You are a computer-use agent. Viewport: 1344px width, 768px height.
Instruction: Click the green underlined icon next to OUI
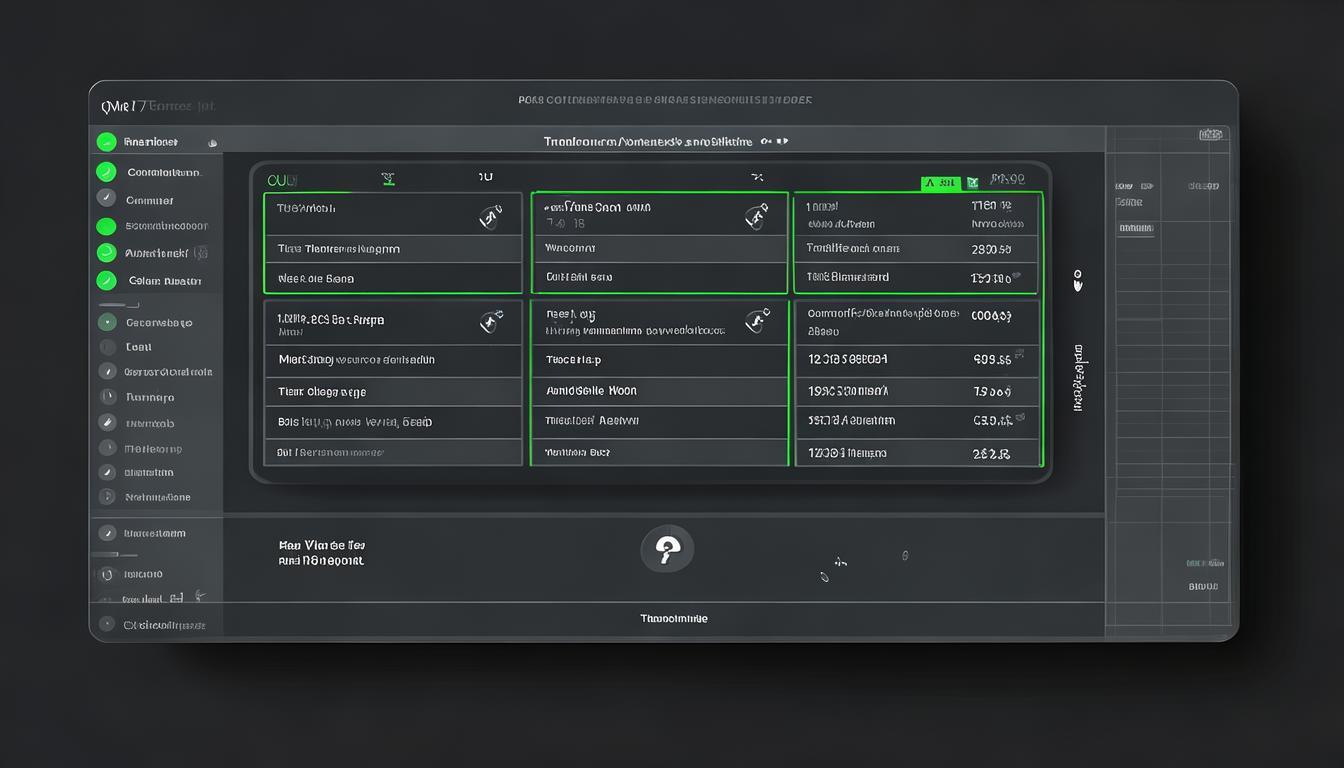(389, 179)
